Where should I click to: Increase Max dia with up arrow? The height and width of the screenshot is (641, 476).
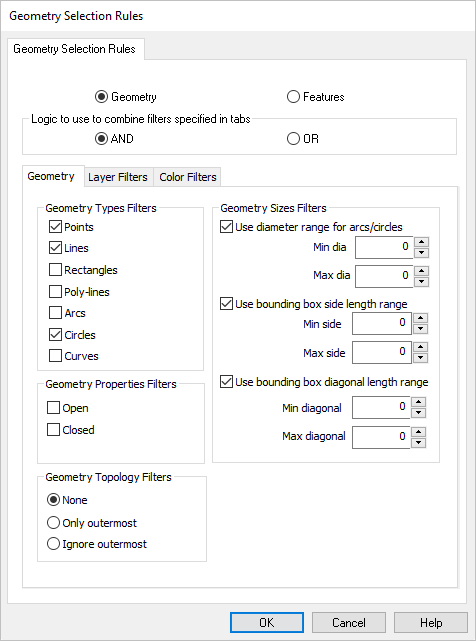(421, 271)
